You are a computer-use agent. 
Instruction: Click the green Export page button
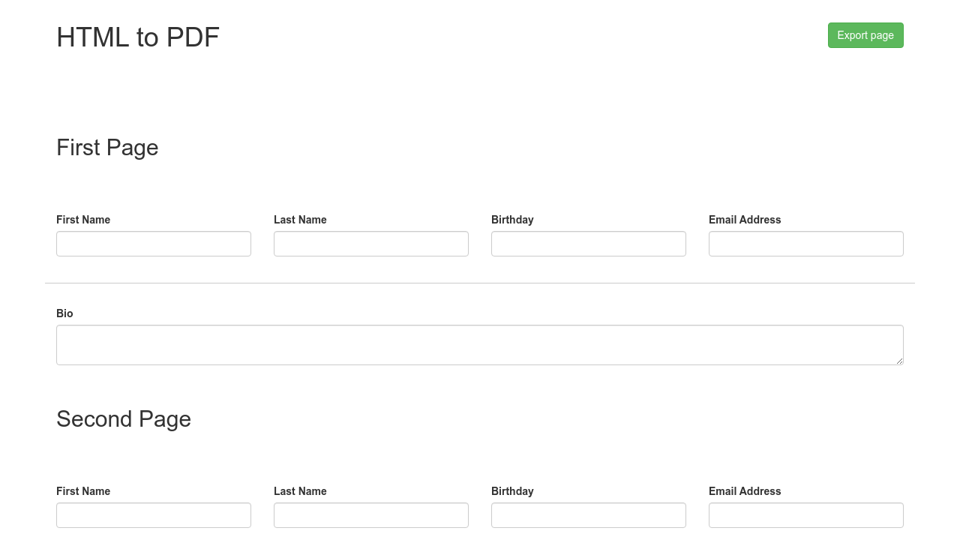coord(865,35)
